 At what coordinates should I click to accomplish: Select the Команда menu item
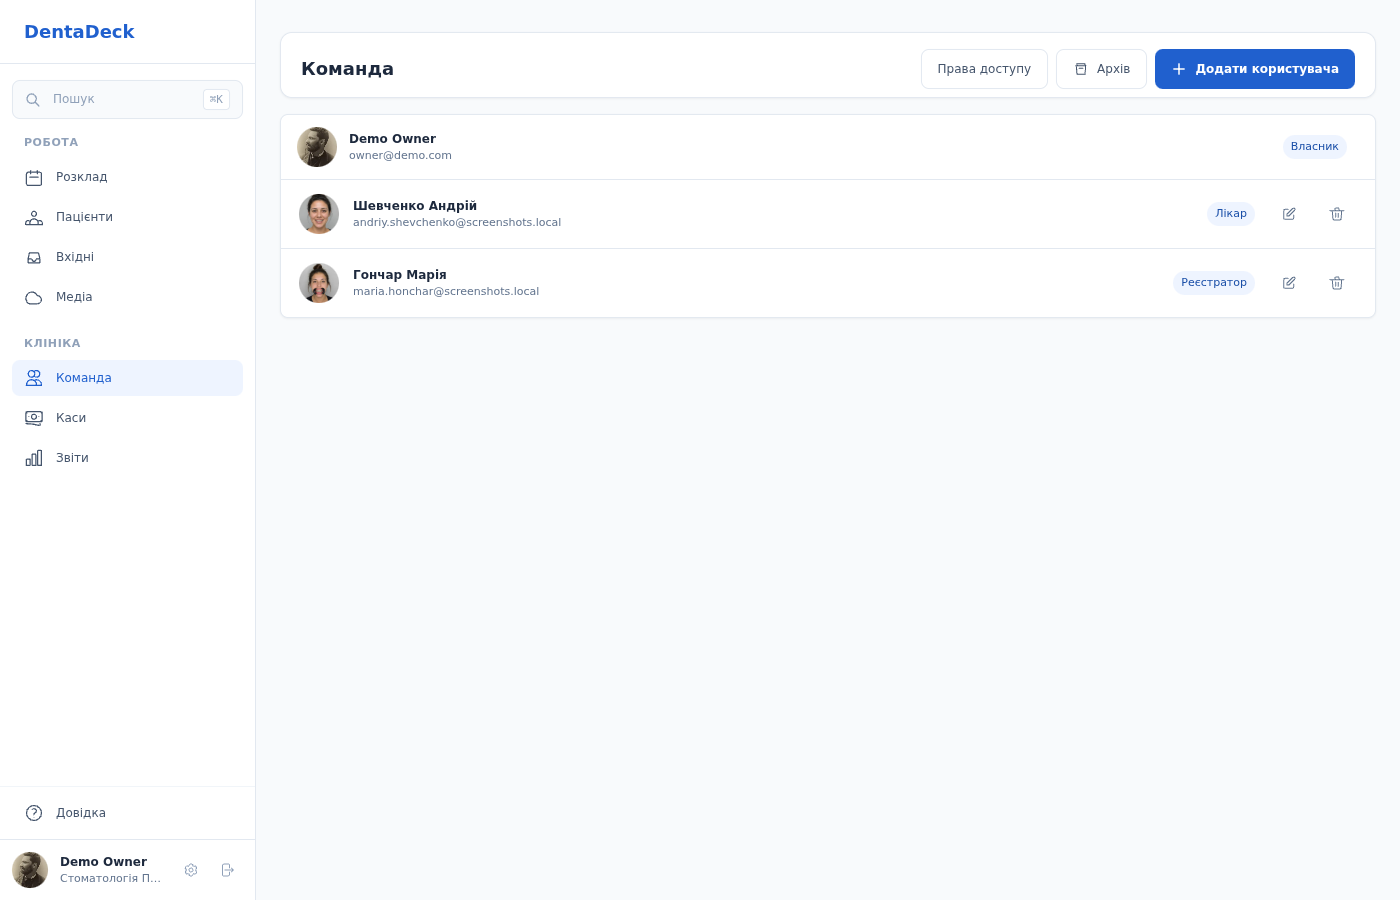127,378
